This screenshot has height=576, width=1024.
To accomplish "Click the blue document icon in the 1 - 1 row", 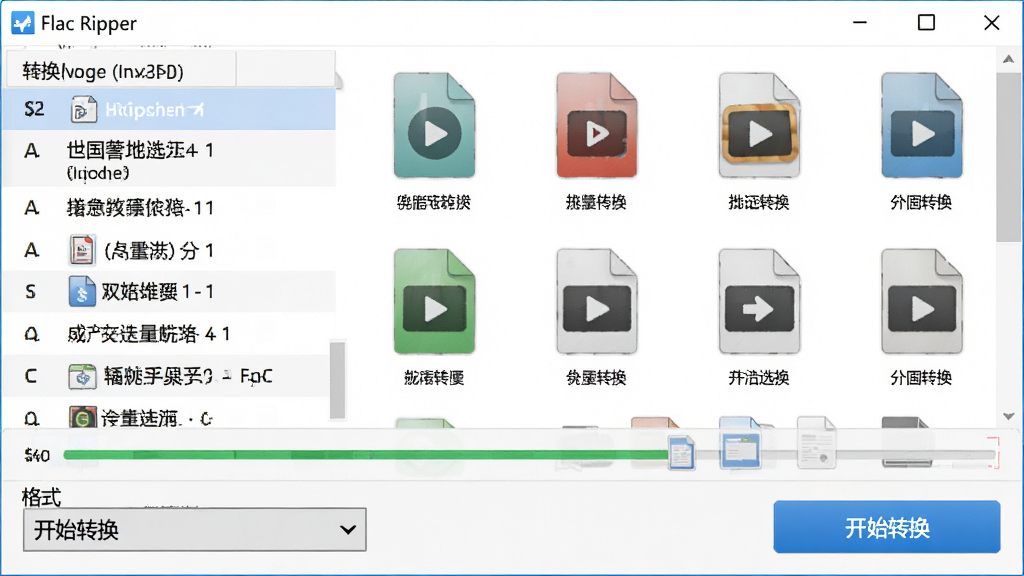I will (x=82, y=291).
